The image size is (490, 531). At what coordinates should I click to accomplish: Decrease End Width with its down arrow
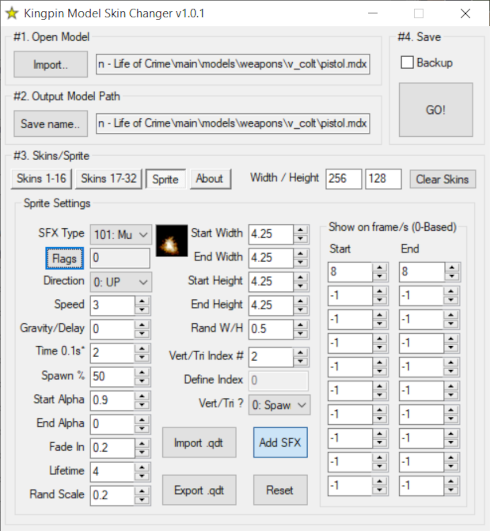coord(301,263)
